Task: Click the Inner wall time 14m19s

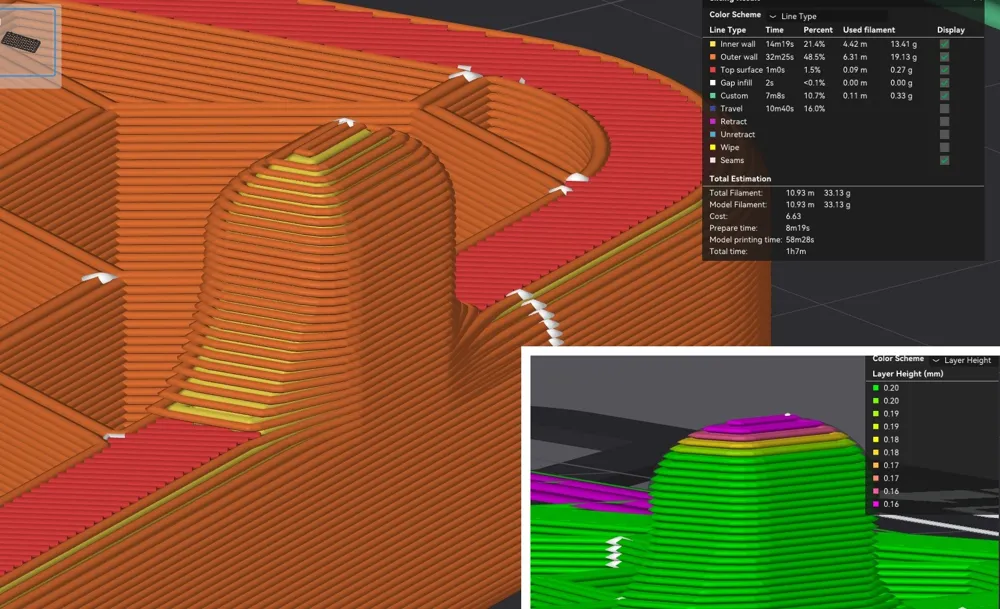Action: click(779, 44)
